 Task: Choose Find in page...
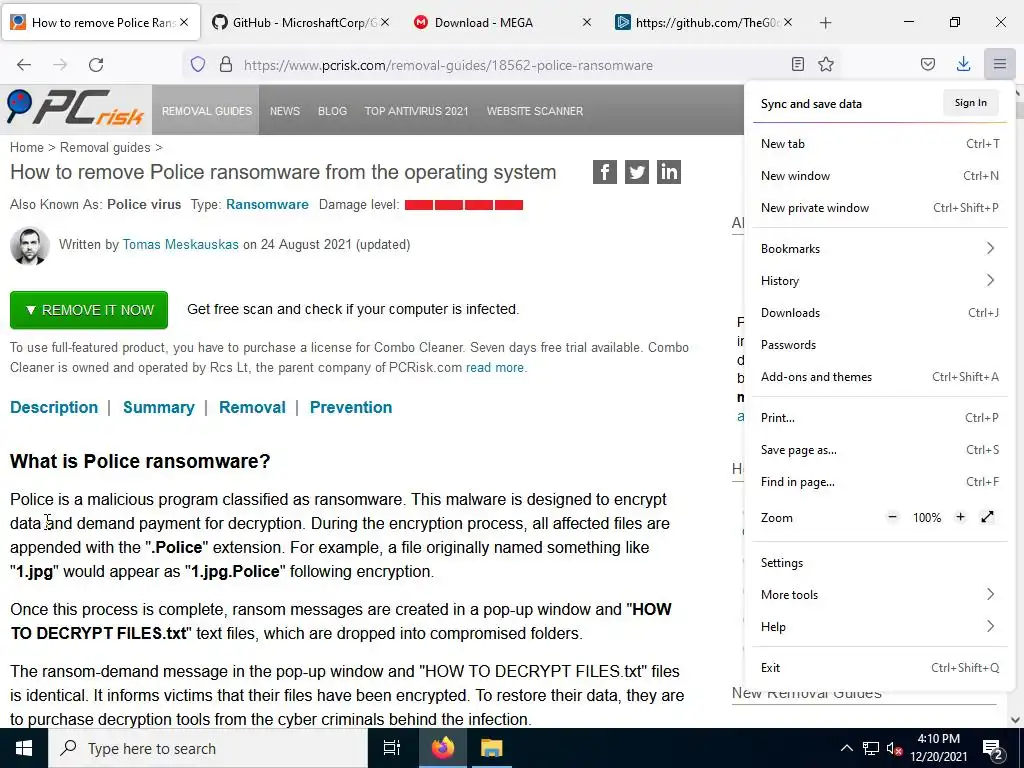tap(879, 481)
